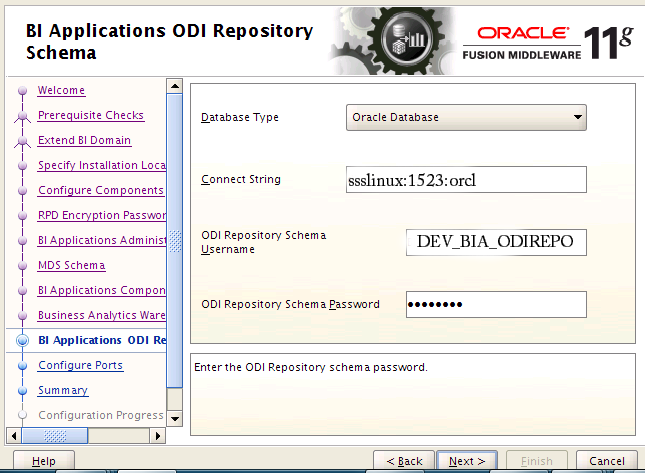645x473 pixels.
Task: Click the scroll left arrow under navigation pane
Action: click(14, 436)
